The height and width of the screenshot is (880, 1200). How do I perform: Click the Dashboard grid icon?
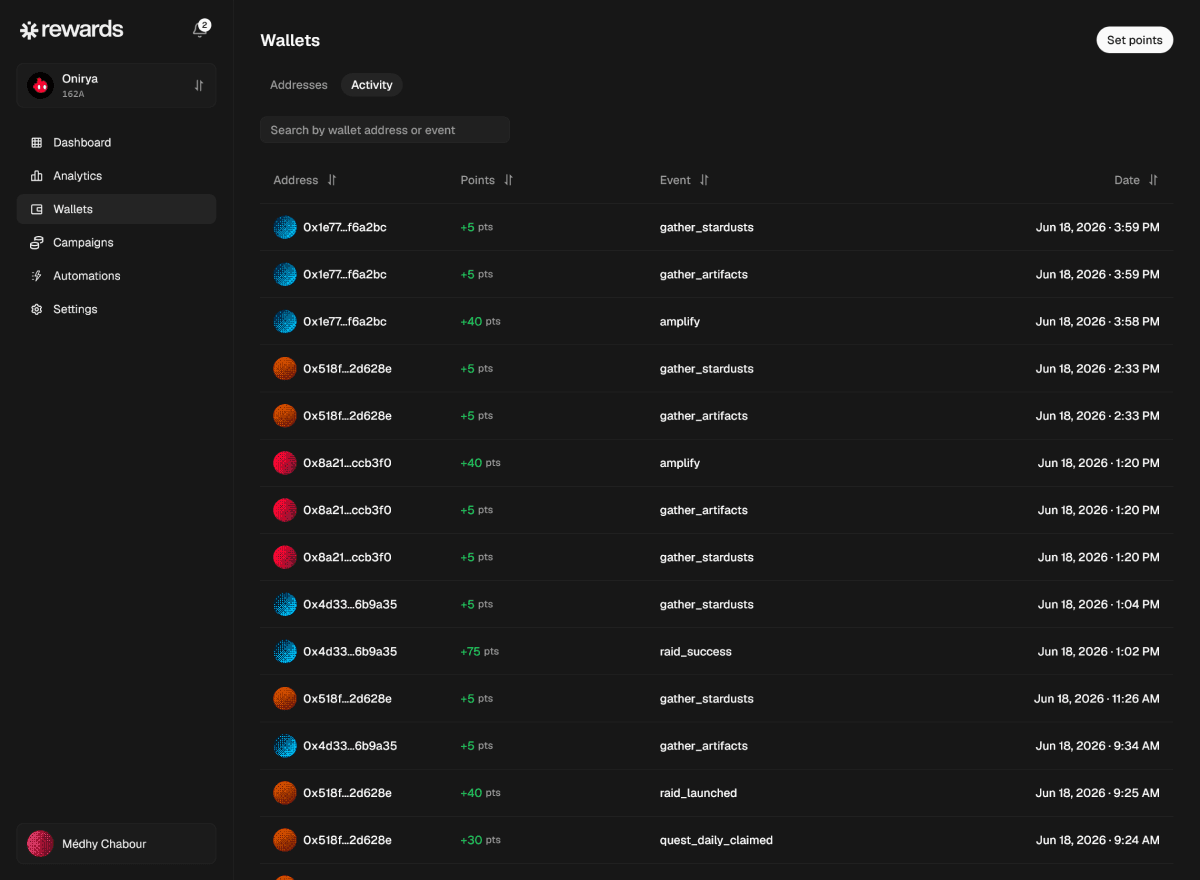37,143
